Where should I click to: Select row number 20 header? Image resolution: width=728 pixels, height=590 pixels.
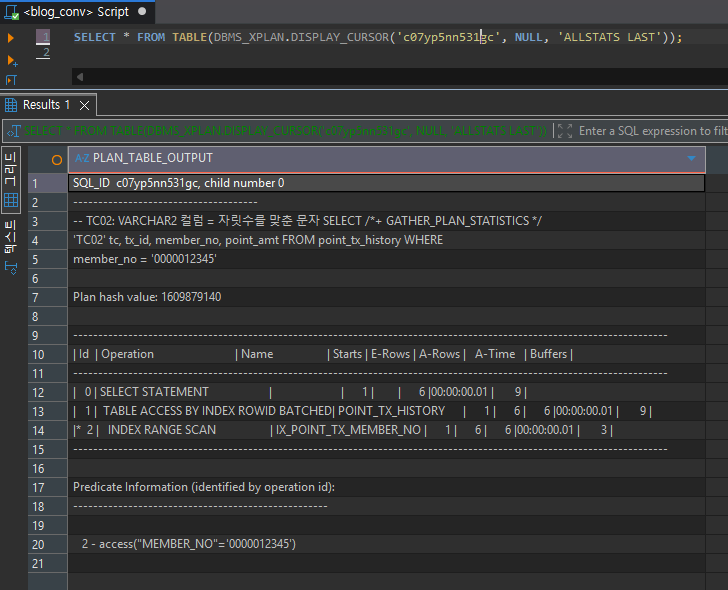47,545
